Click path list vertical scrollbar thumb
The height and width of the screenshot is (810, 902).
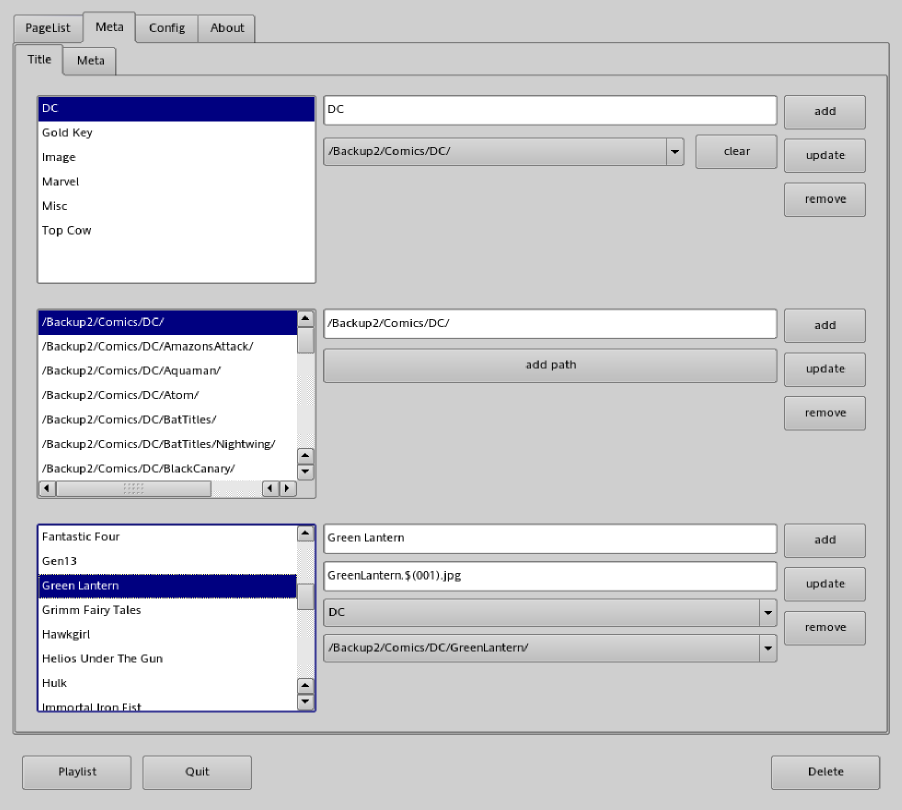coord(305,340)
